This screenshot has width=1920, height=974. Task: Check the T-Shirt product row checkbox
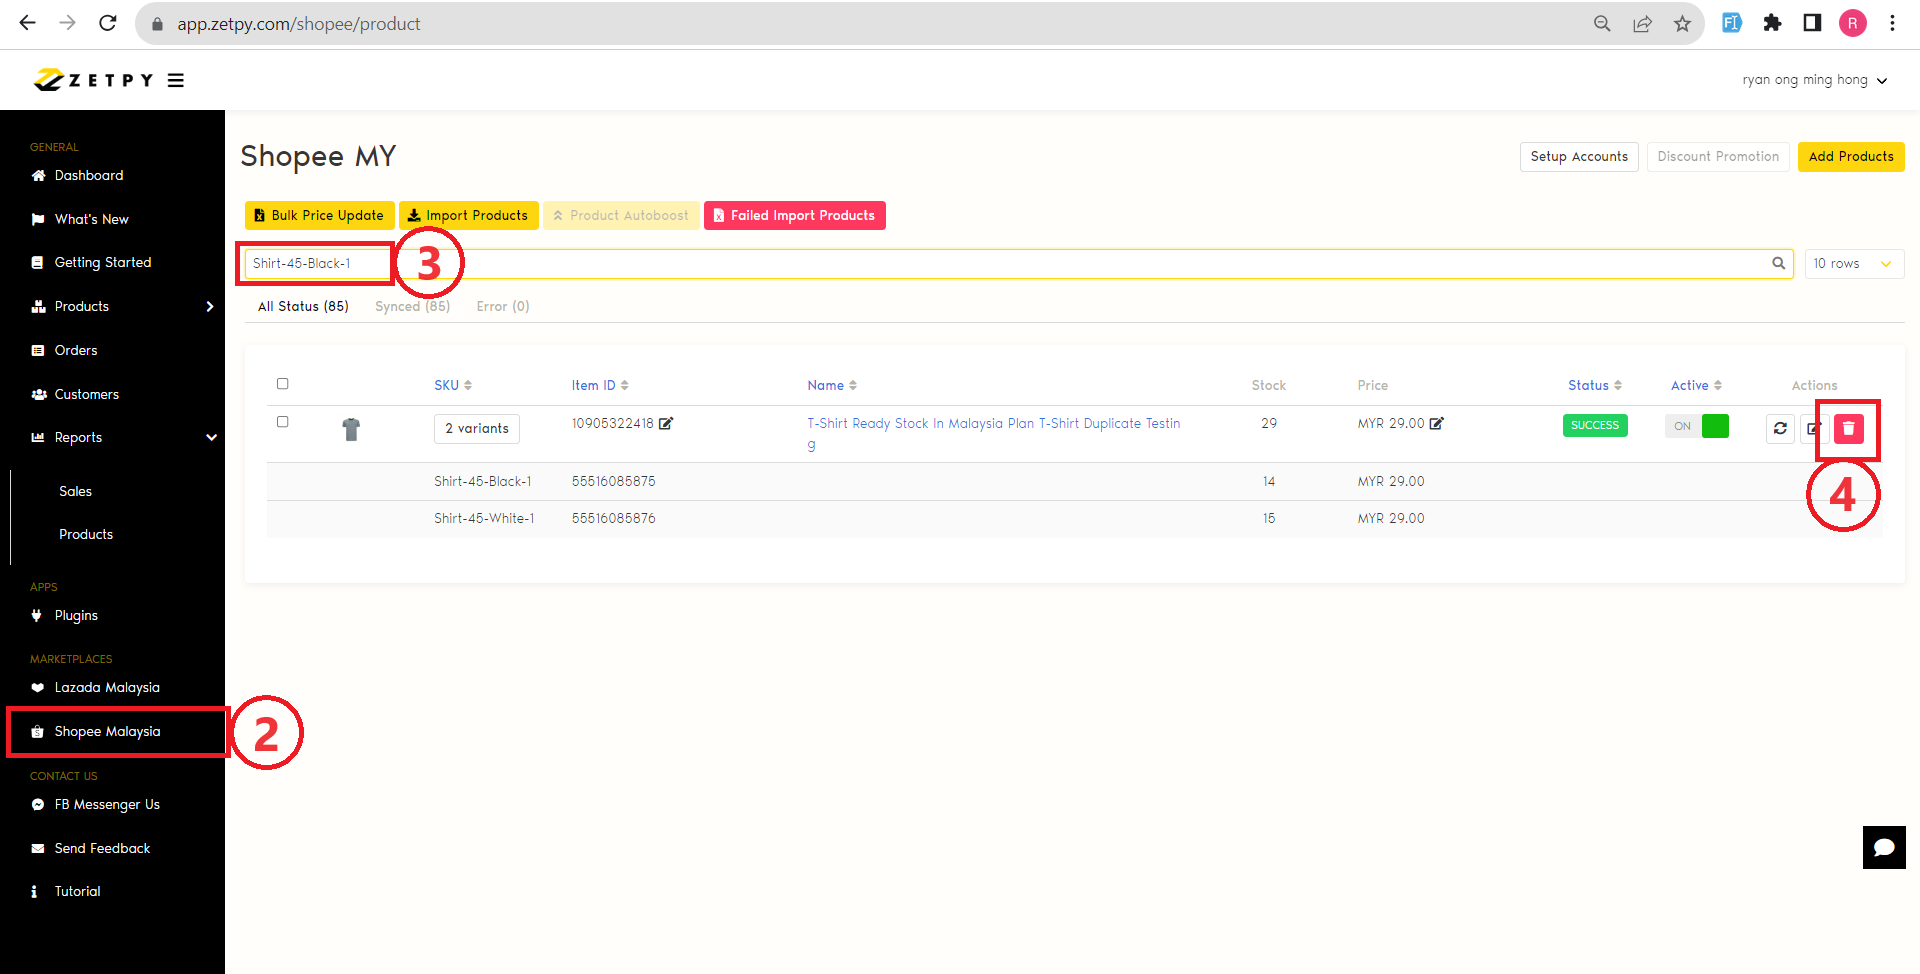click(x=283, y=422)
